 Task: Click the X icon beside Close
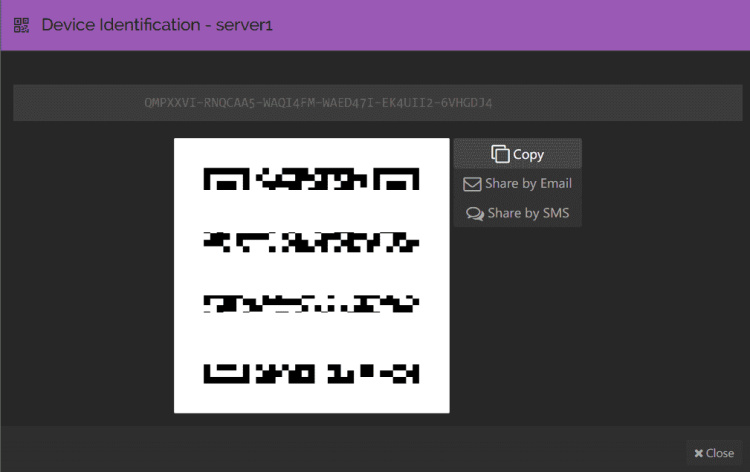698,453
